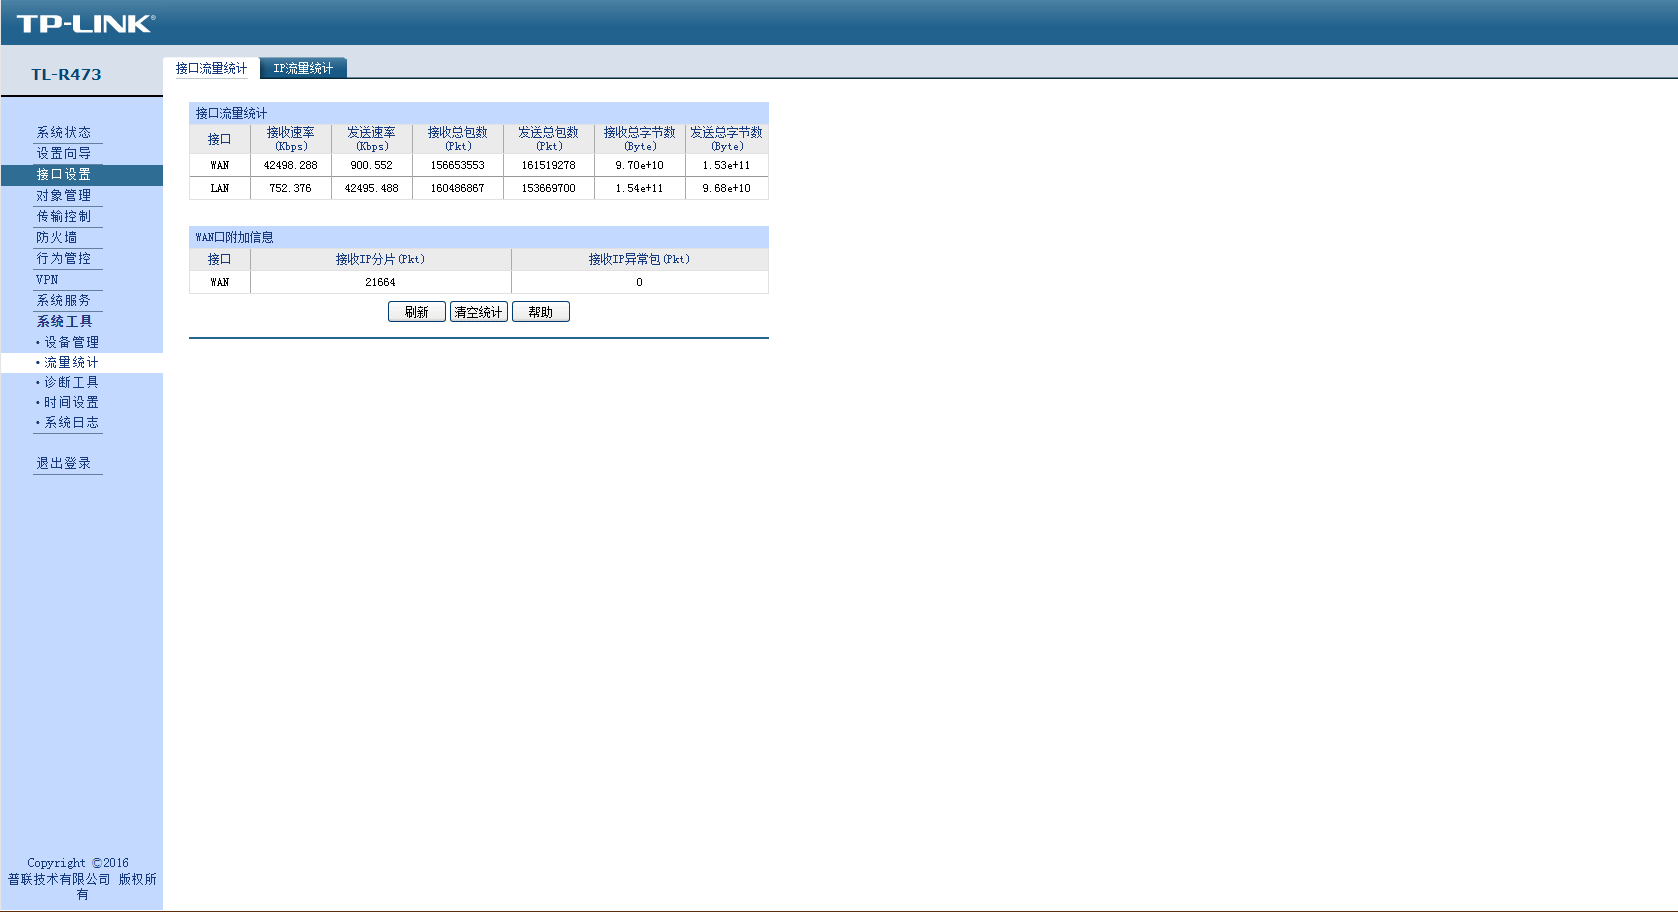Click WAN sent bytes 1.53e+11
Screen dimensions: 1678x912
(727, 165)
